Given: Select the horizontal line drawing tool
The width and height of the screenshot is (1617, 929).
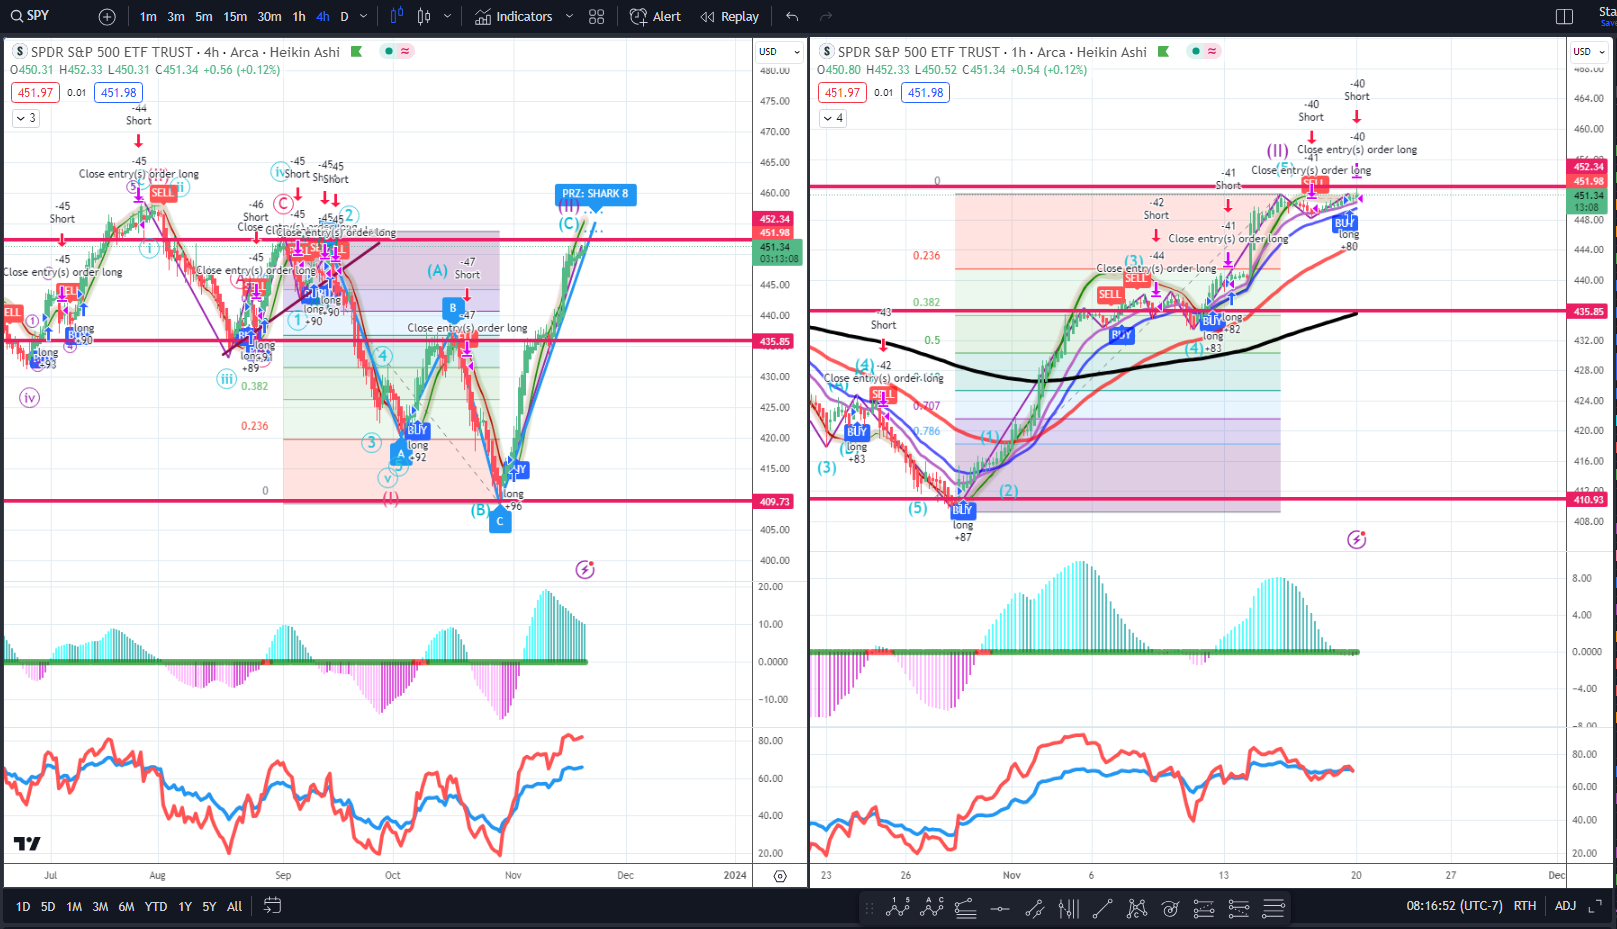Looking at the screenshot, I should pos(999,908).
